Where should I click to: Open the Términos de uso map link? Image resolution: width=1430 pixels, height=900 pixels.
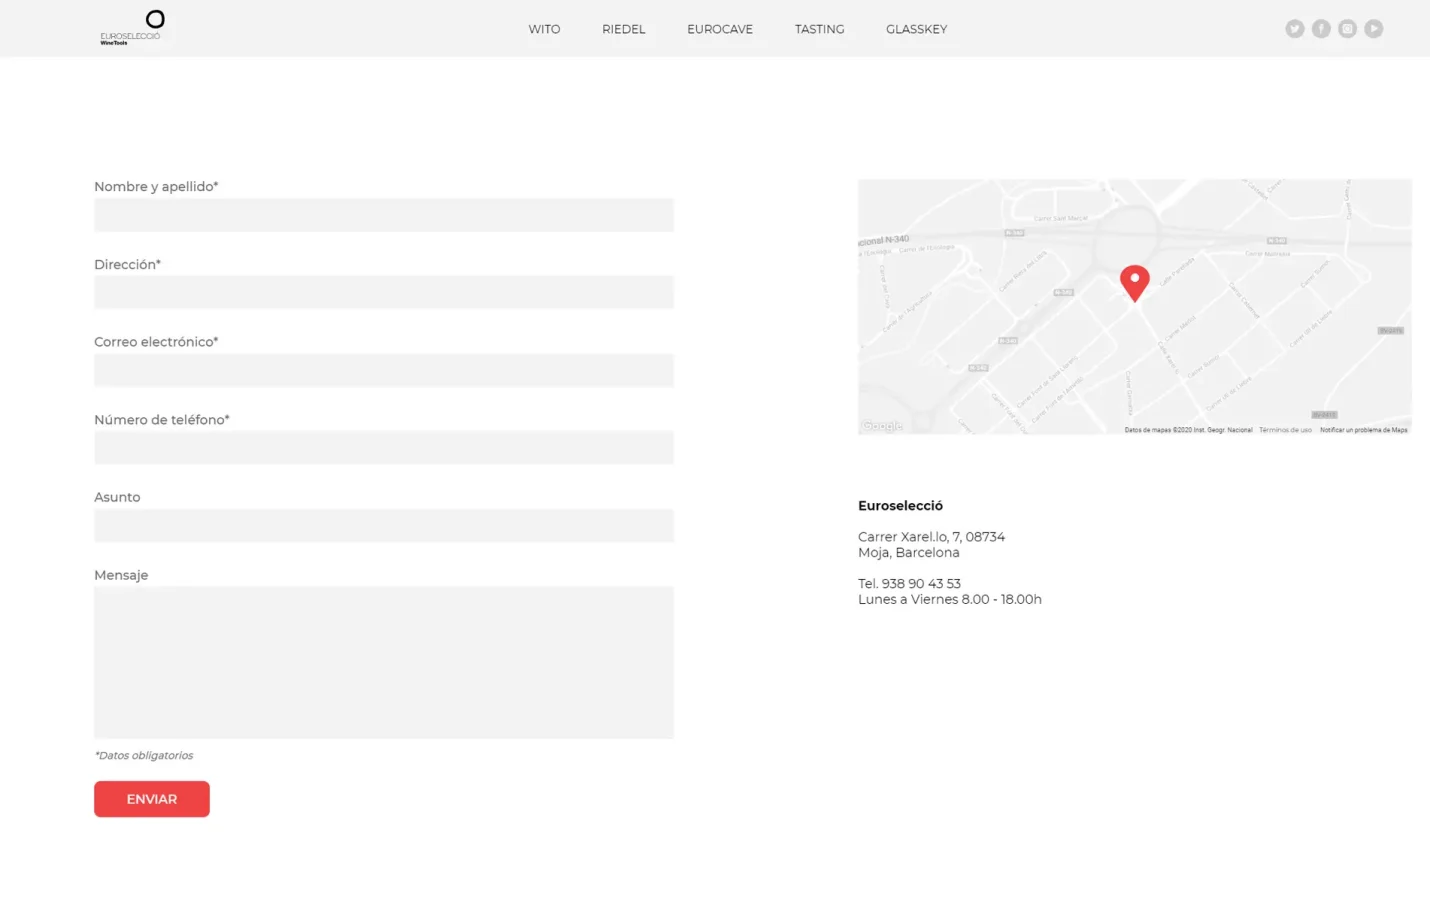click(x=1285, y=430)
